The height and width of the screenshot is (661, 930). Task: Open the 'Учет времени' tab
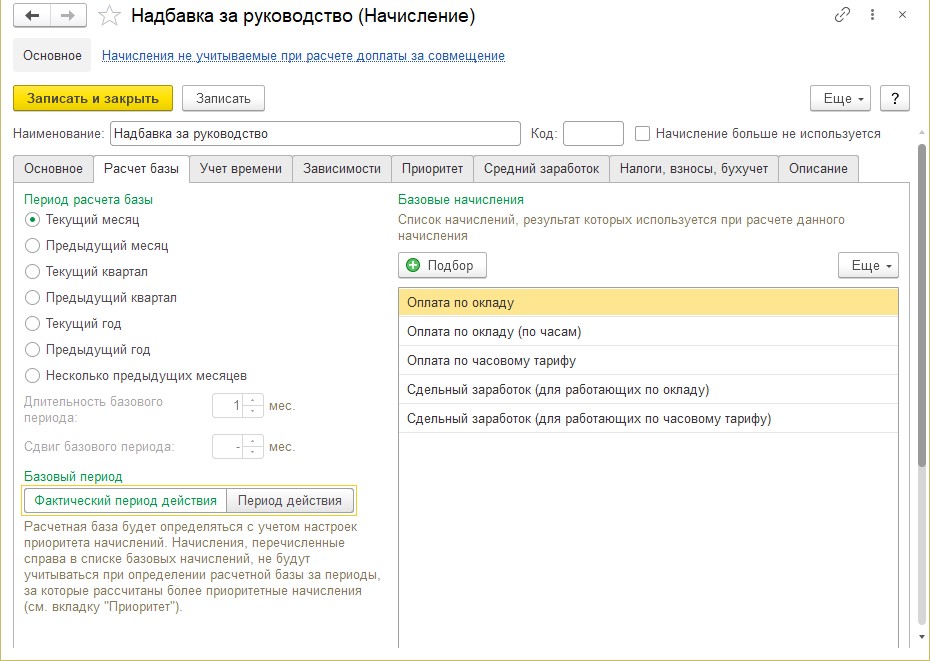241,169
